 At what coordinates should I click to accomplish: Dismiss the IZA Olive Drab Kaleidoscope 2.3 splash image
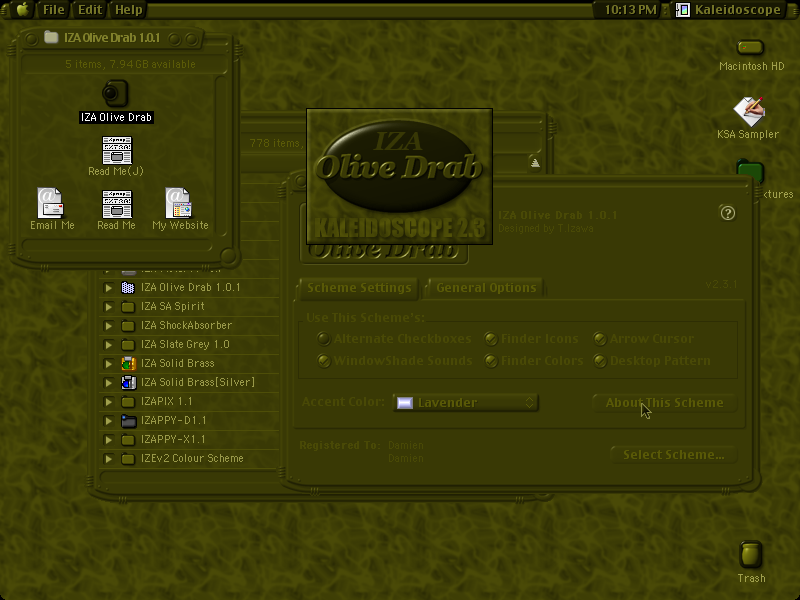coord(399,177)
